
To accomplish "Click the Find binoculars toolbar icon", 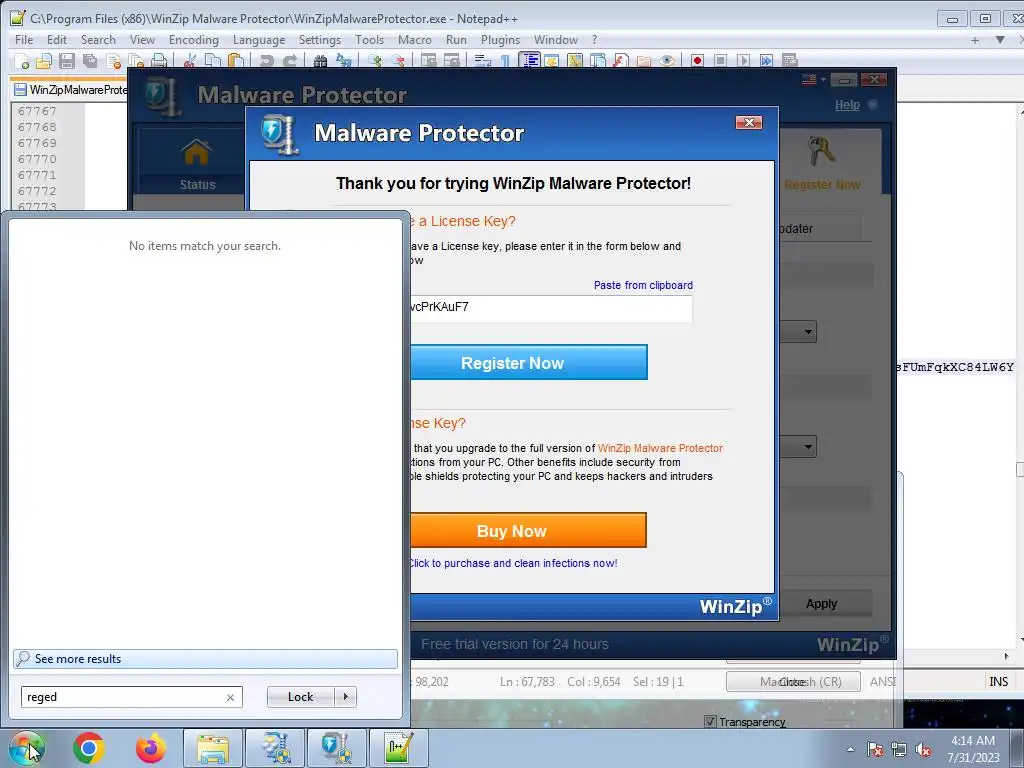I will click(x=321, y=61).
